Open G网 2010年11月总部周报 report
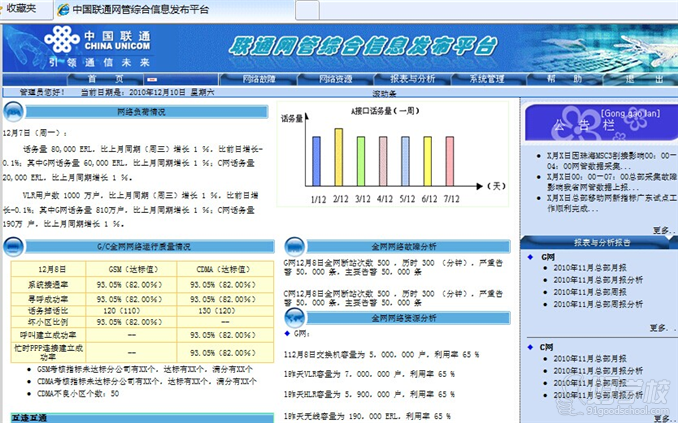This screenshot has width=678, height=423. (590, 292)
